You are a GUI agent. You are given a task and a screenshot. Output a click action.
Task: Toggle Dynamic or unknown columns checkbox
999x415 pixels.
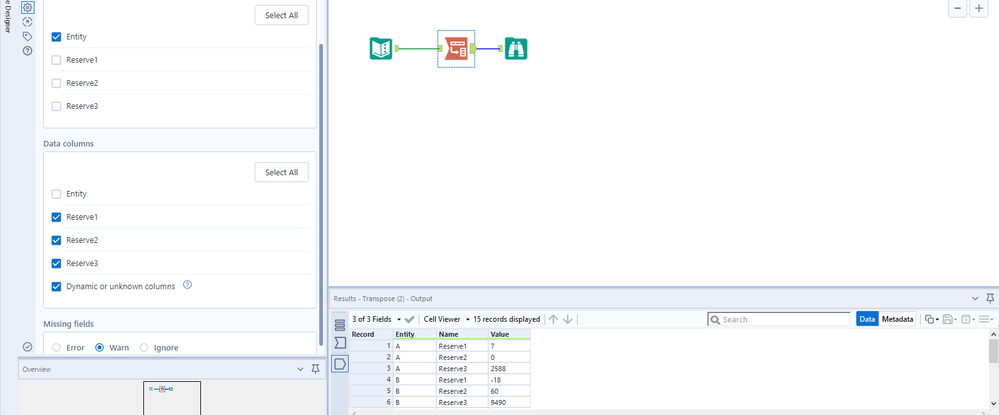[56, 286]
